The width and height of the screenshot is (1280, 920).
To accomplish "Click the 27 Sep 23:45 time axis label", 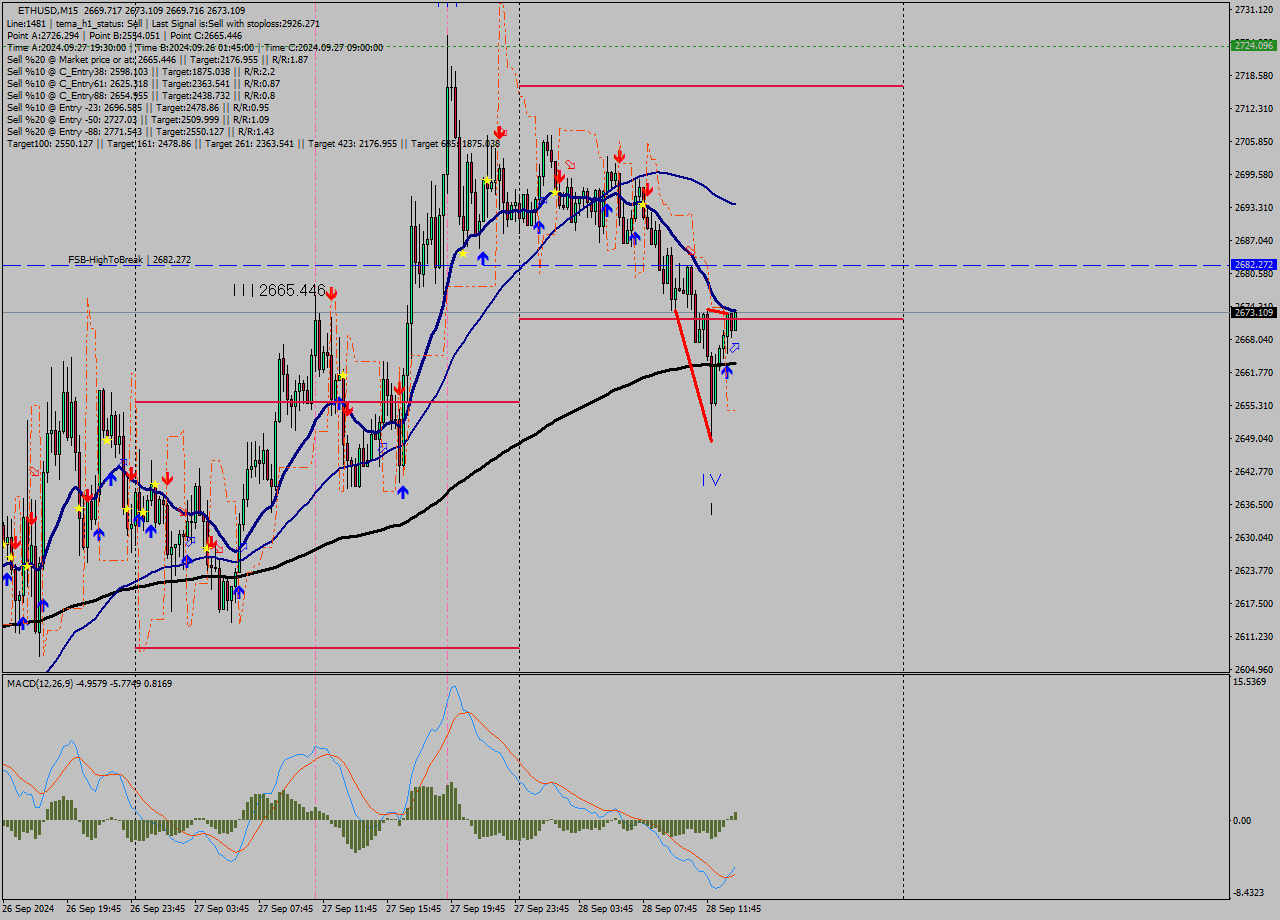I will [x=542, y=909].
